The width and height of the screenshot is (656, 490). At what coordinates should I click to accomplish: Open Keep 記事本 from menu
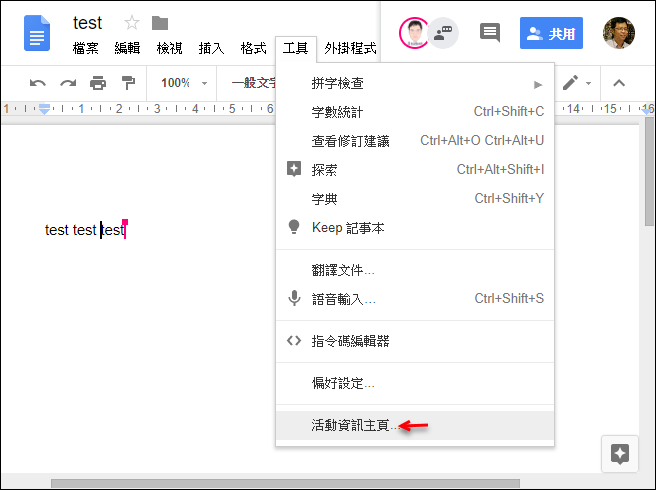[x=415, y=227]
